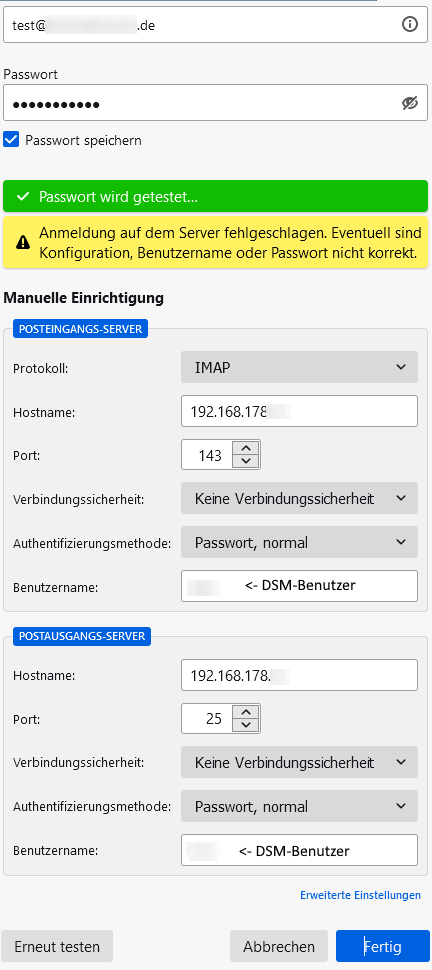Focus the outgoing server Hostname field
Viewport: 432px width, 970px height.
(300, 674)
